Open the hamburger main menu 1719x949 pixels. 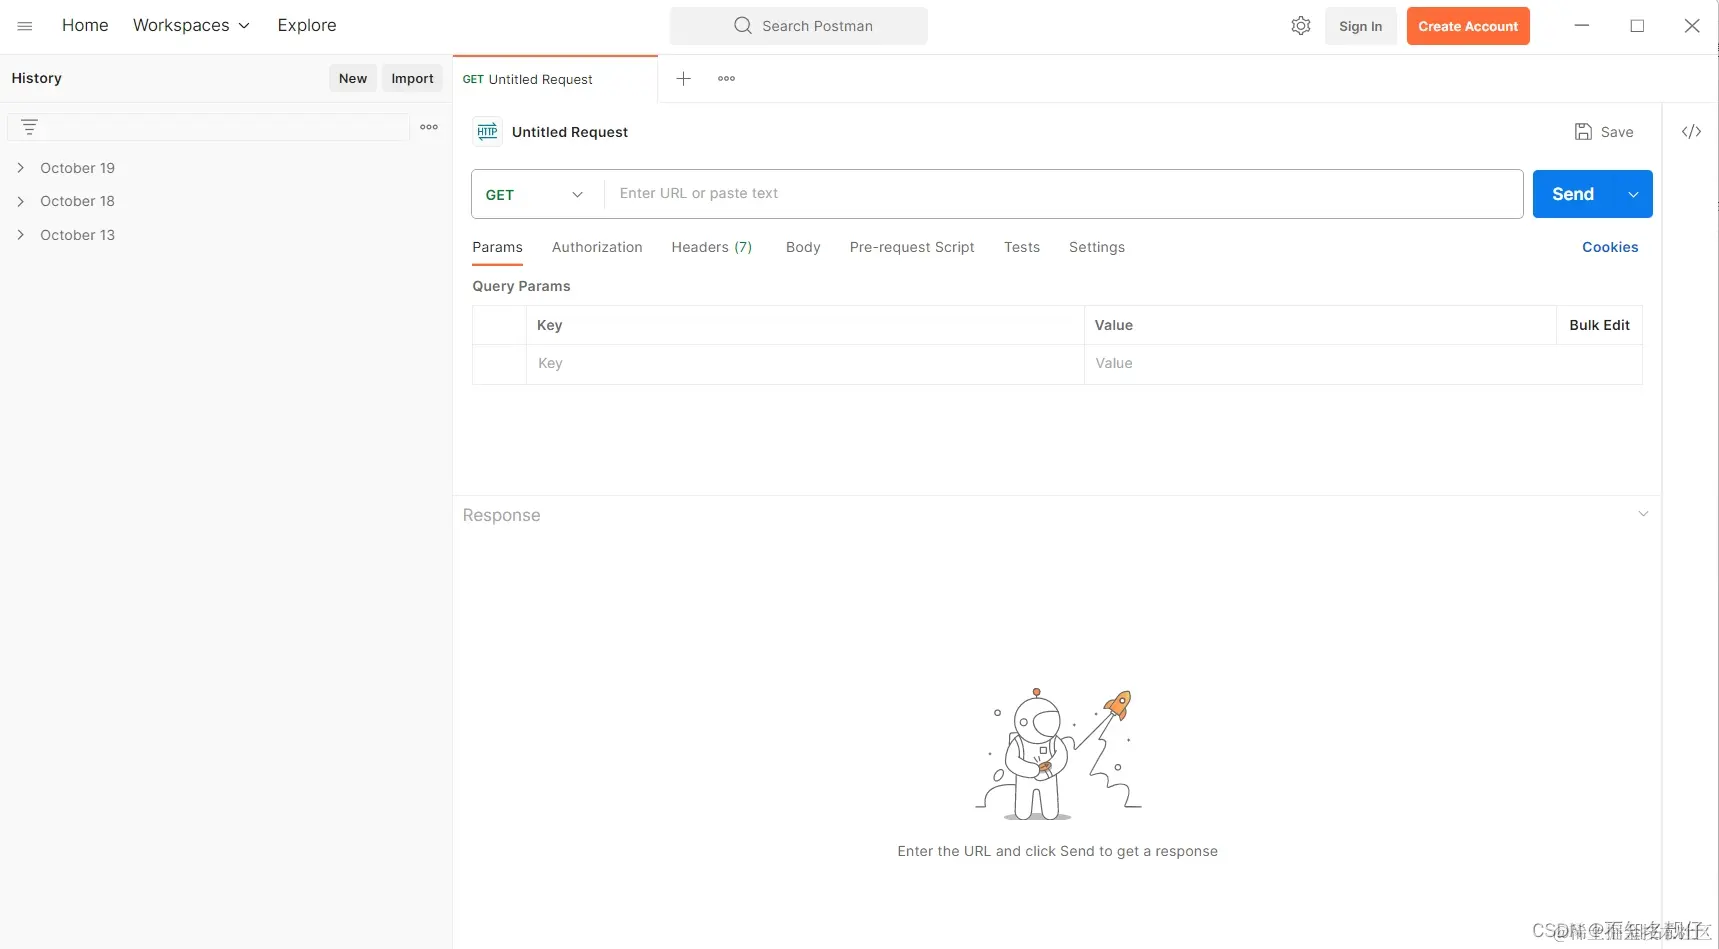pyautogui.click(x=25, y=26)
